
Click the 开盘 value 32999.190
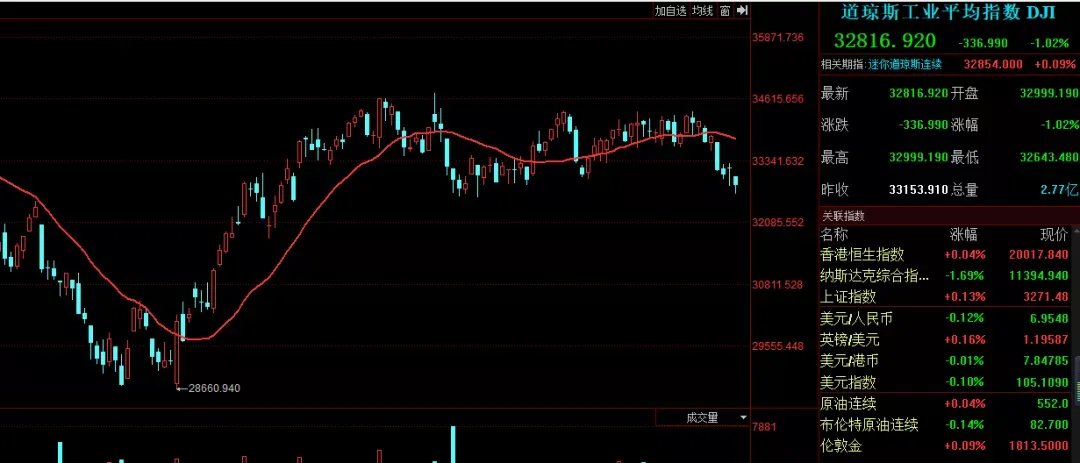point(1050,93)
